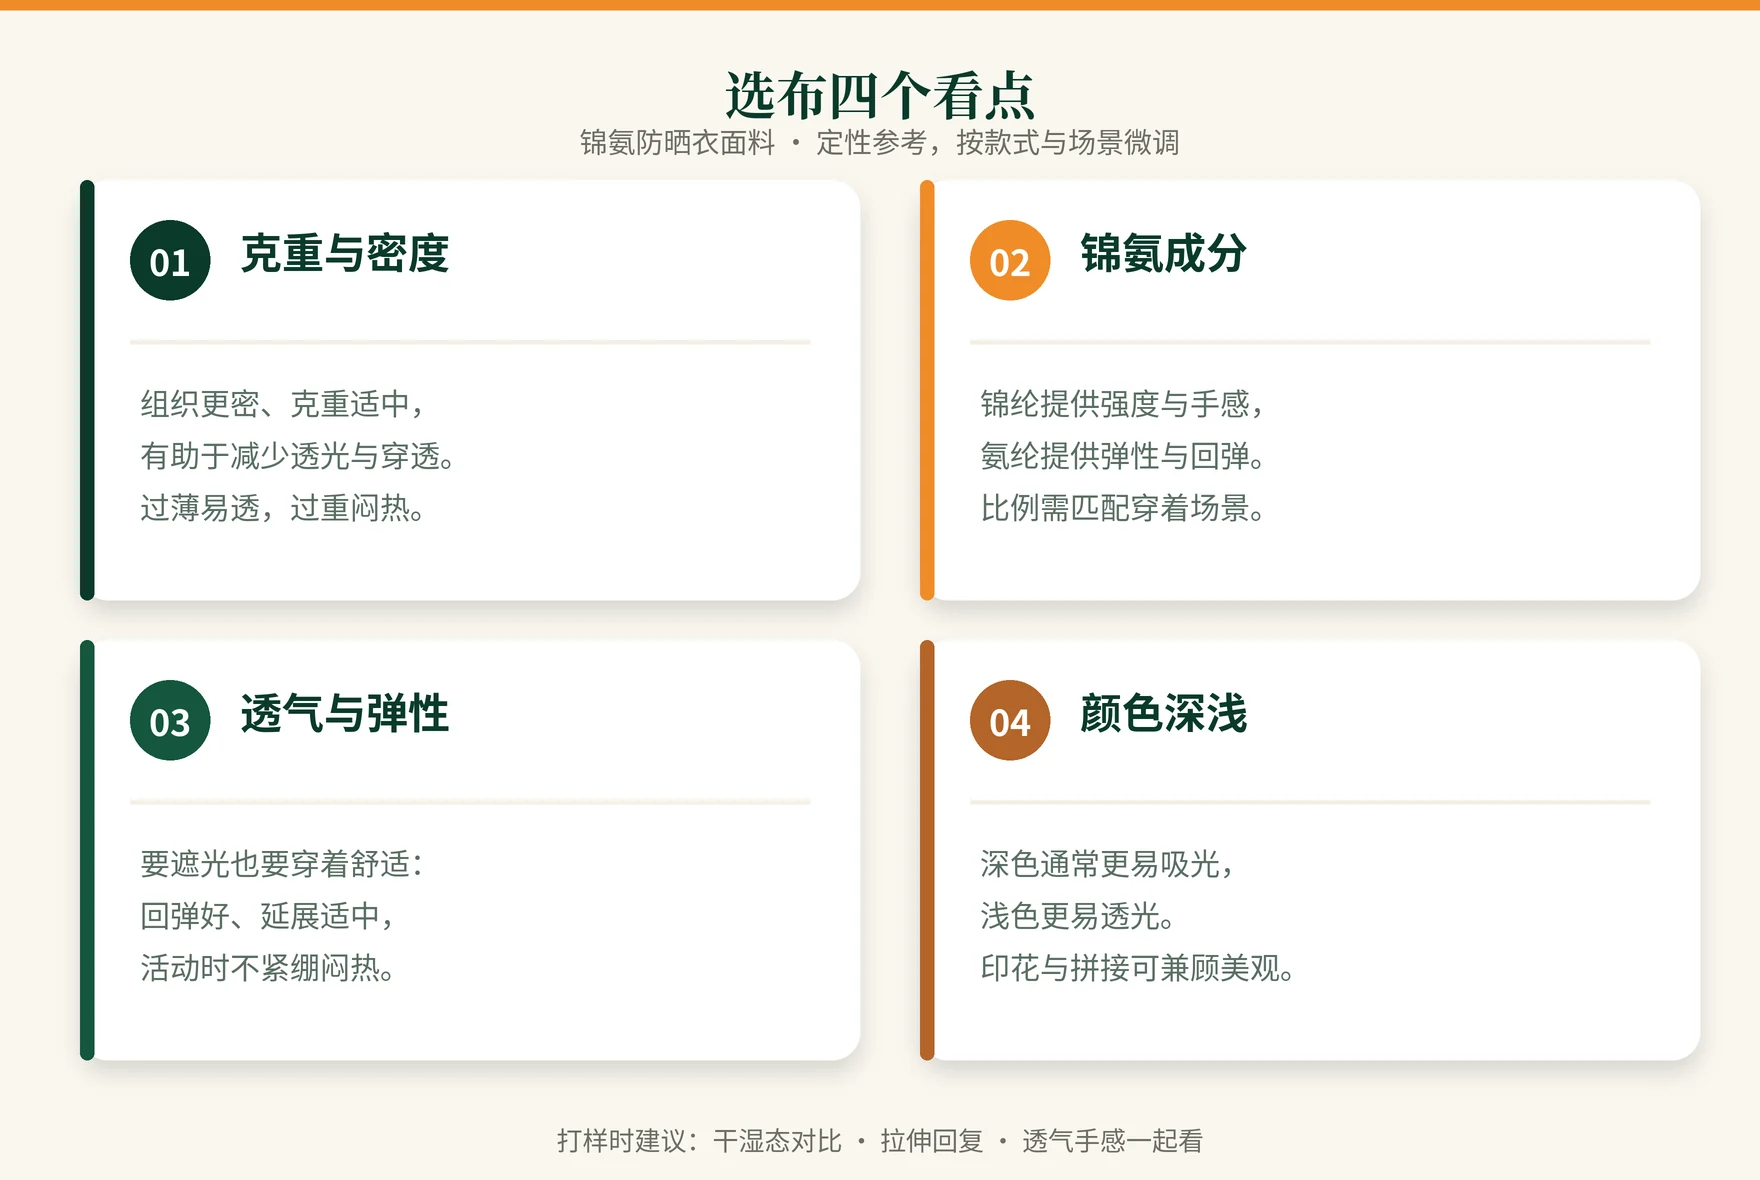
Task: Select the heading 克重与密度
Action: (345, 254)
